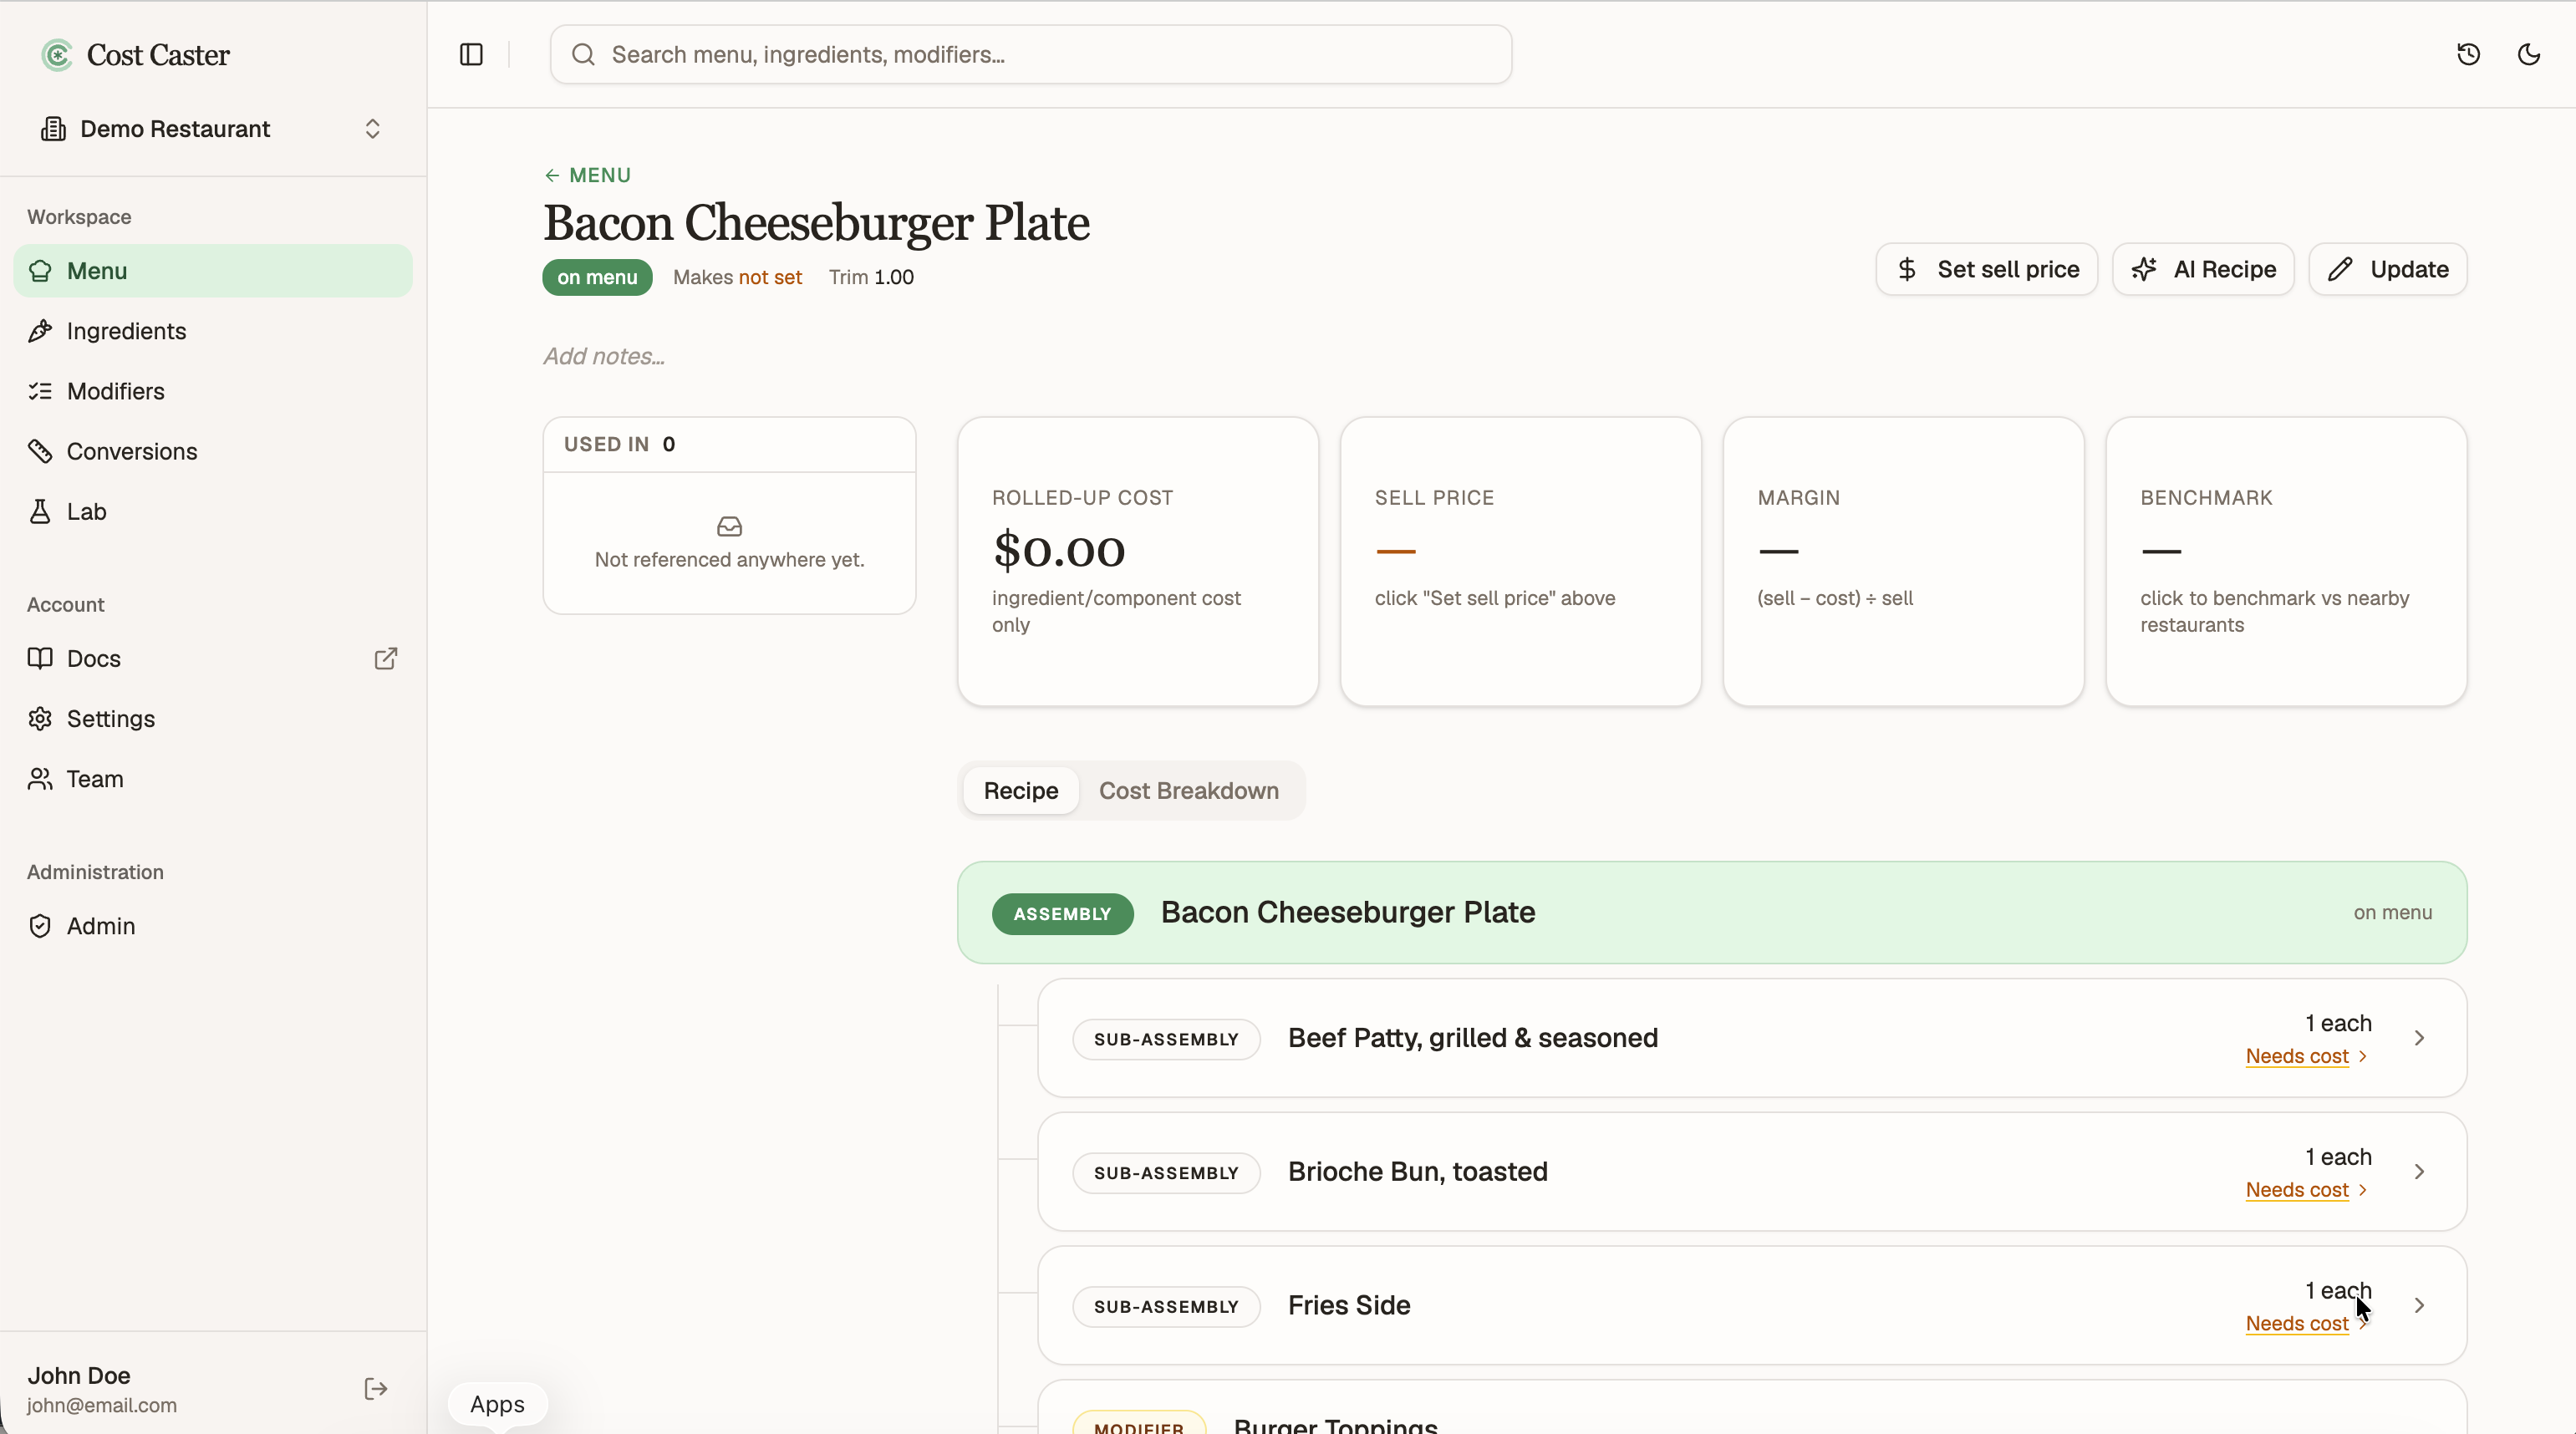
Task: Open Admin in the sidebar
Action: click(213, 926)
